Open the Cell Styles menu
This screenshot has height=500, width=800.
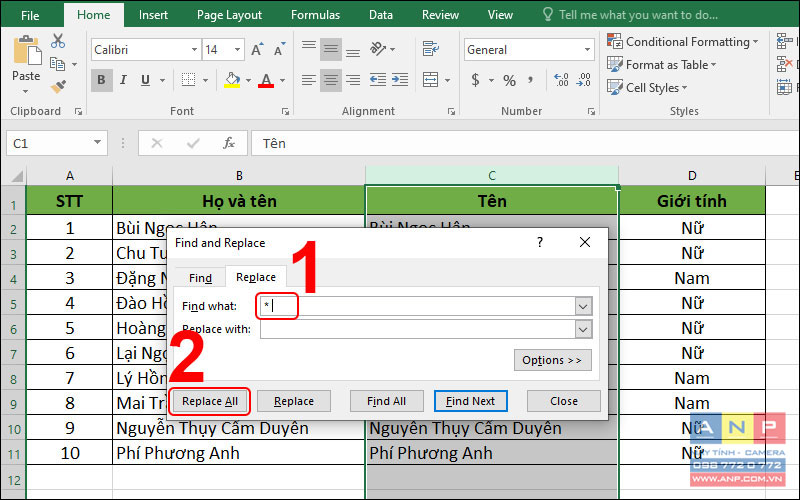pos(647,88)
